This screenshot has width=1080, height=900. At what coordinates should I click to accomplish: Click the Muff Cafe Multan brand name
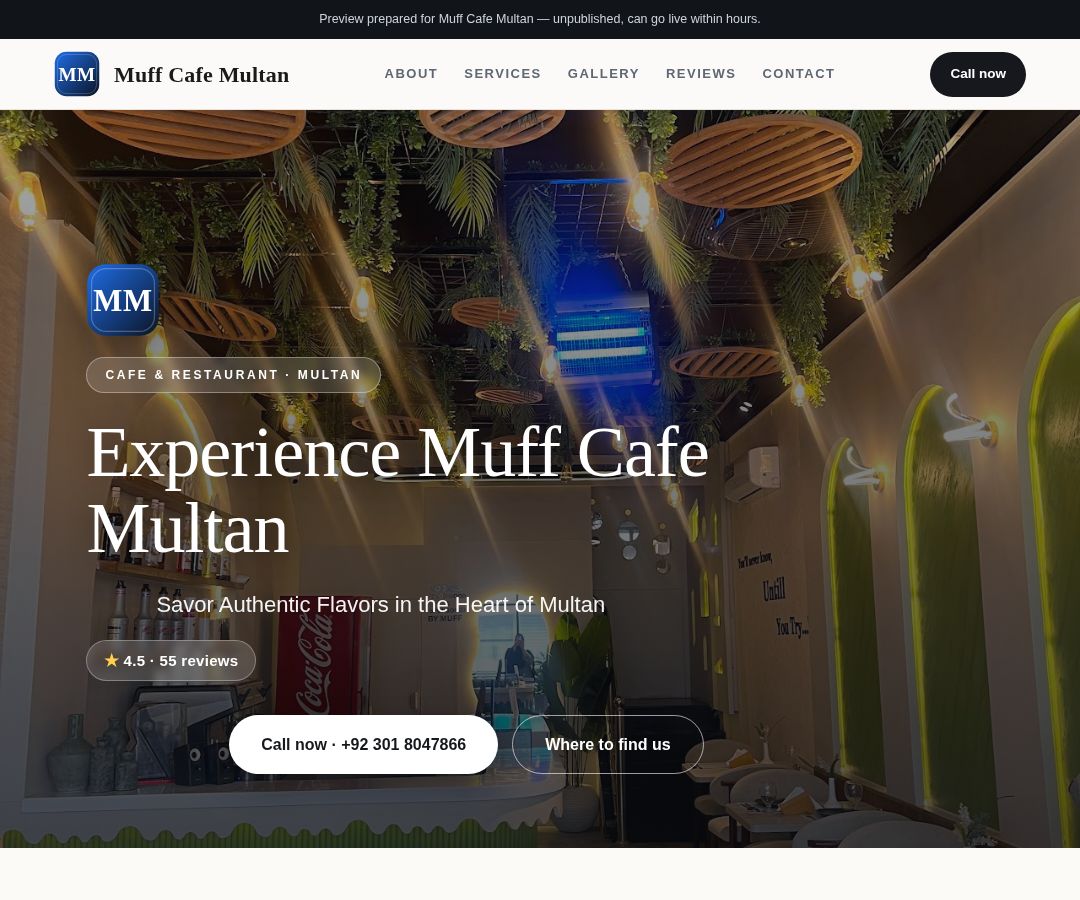coord(201,74)
